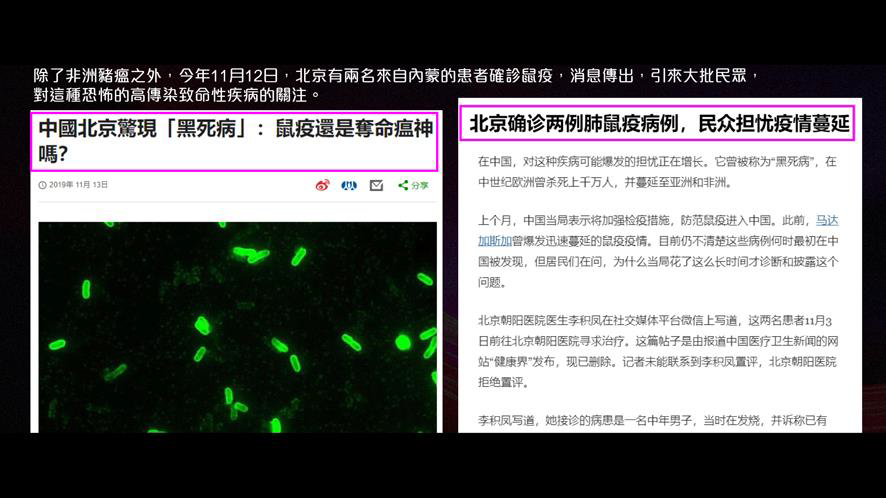This screenshot has width=886, height=498.
Task: Open the 中國北京驚現「黑死病」 headline
Action: (234, 141)
